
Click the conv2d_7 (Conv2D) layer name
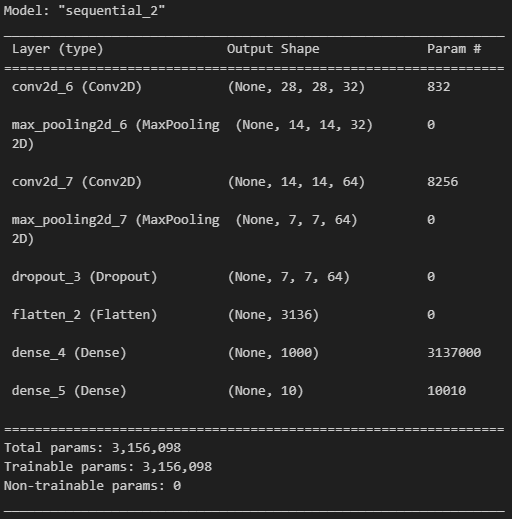click(77, 182)
